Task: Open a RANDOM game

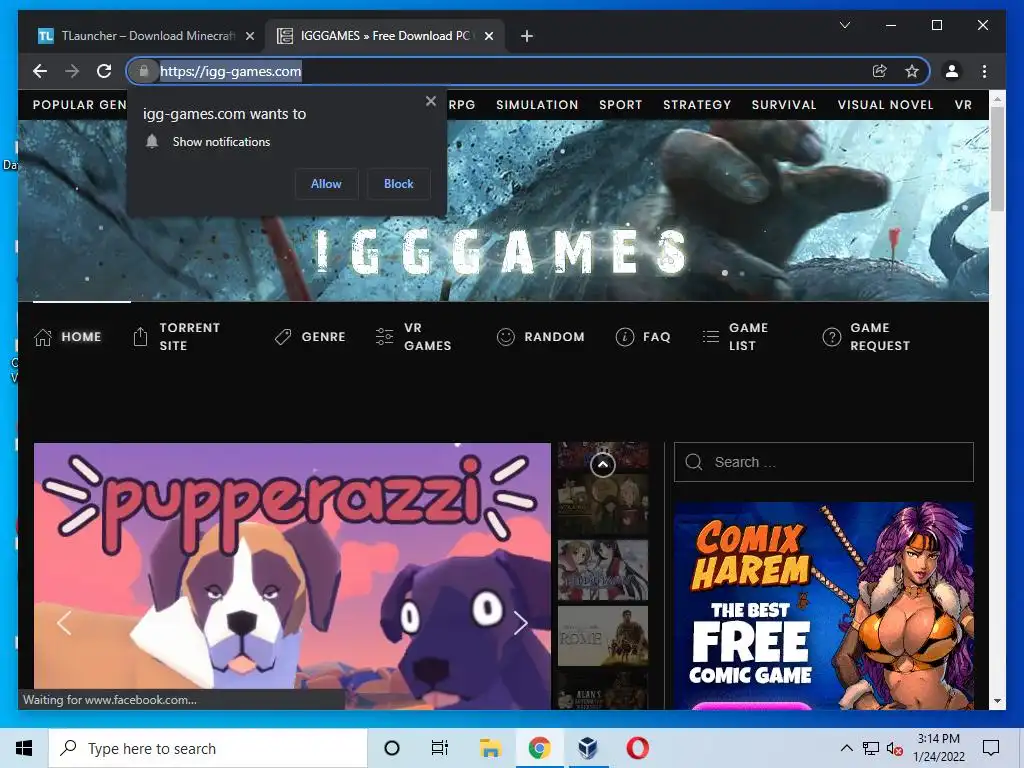Action: [x=554, y=337]
